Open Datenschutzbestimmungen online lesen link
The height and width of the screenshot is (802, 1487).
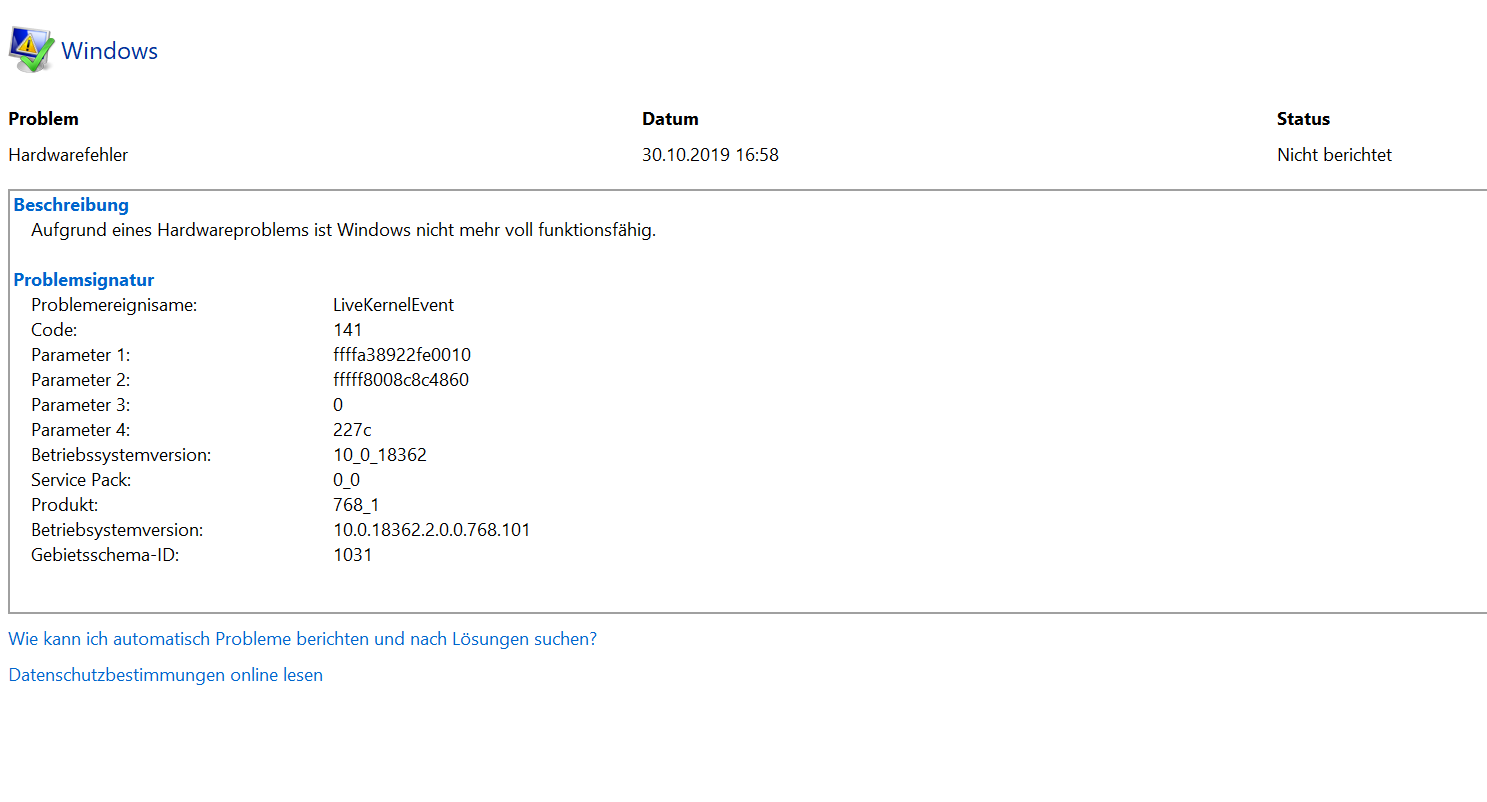click(165, 675)
